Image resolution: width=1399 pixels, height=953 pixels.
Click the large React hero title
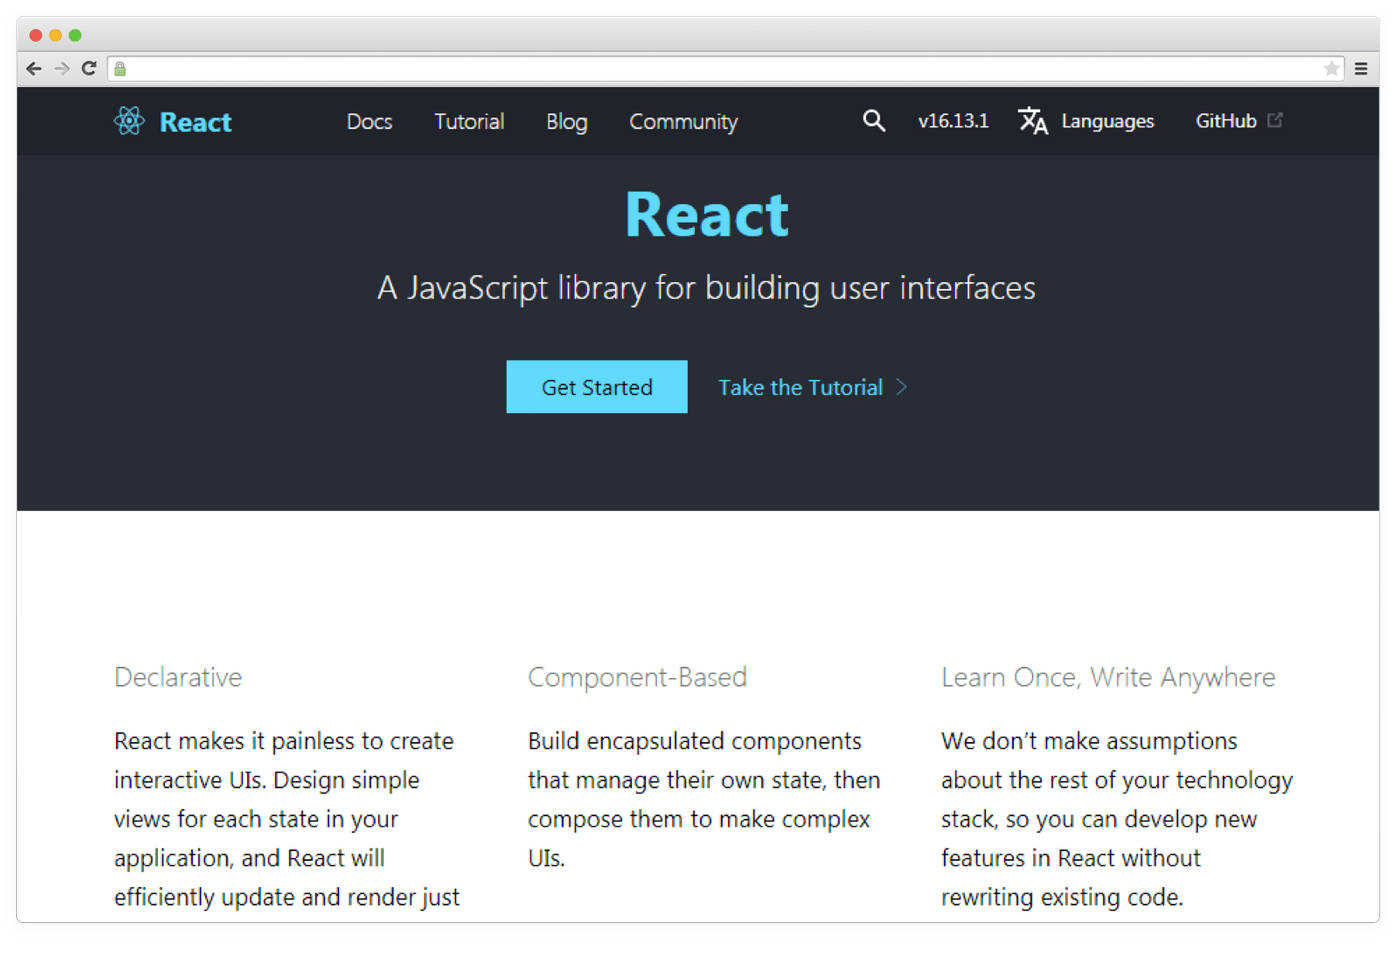coord(707,214)
